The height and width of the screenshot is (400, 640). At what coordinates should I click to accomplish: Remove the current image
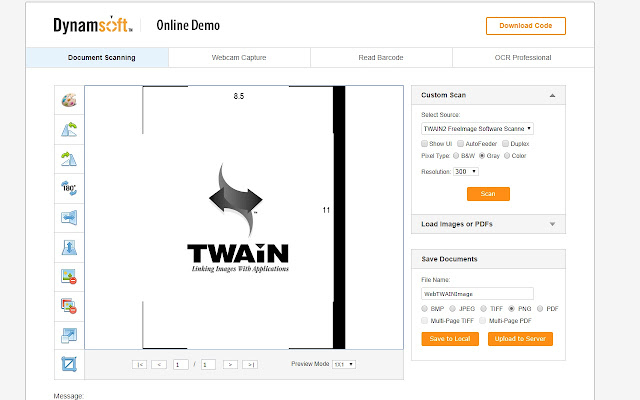(x=69, y=277)
